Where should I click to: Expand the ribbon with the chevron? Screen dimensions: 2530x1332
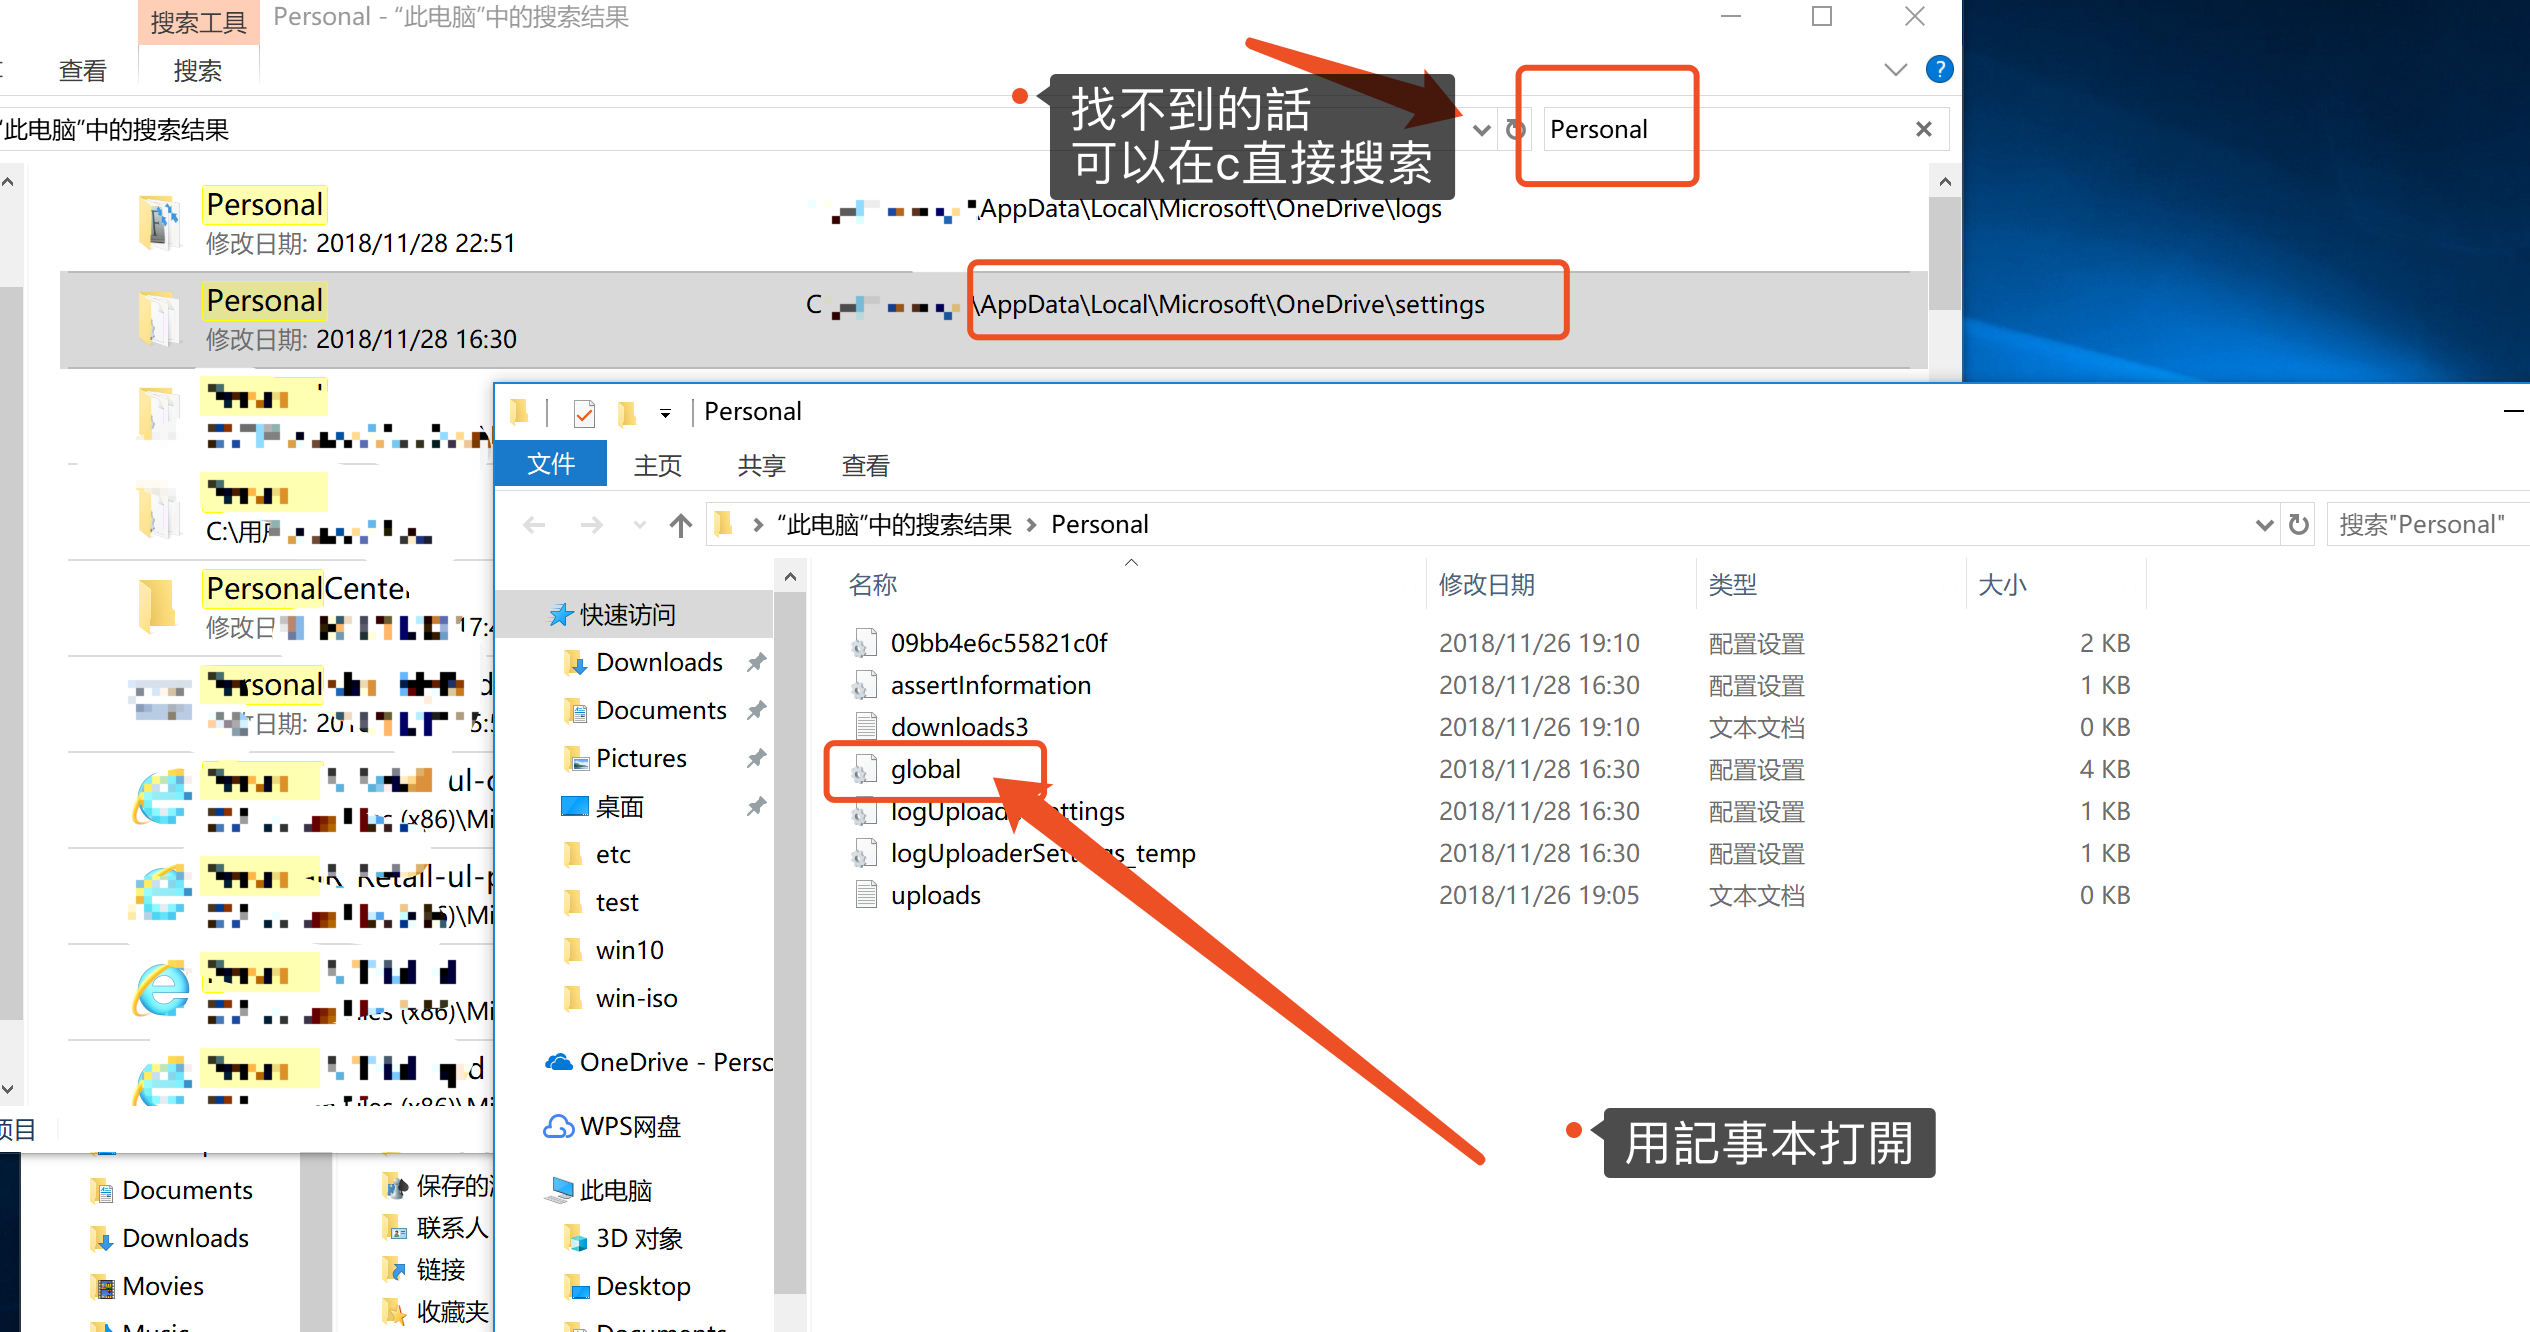(1895, 69)
